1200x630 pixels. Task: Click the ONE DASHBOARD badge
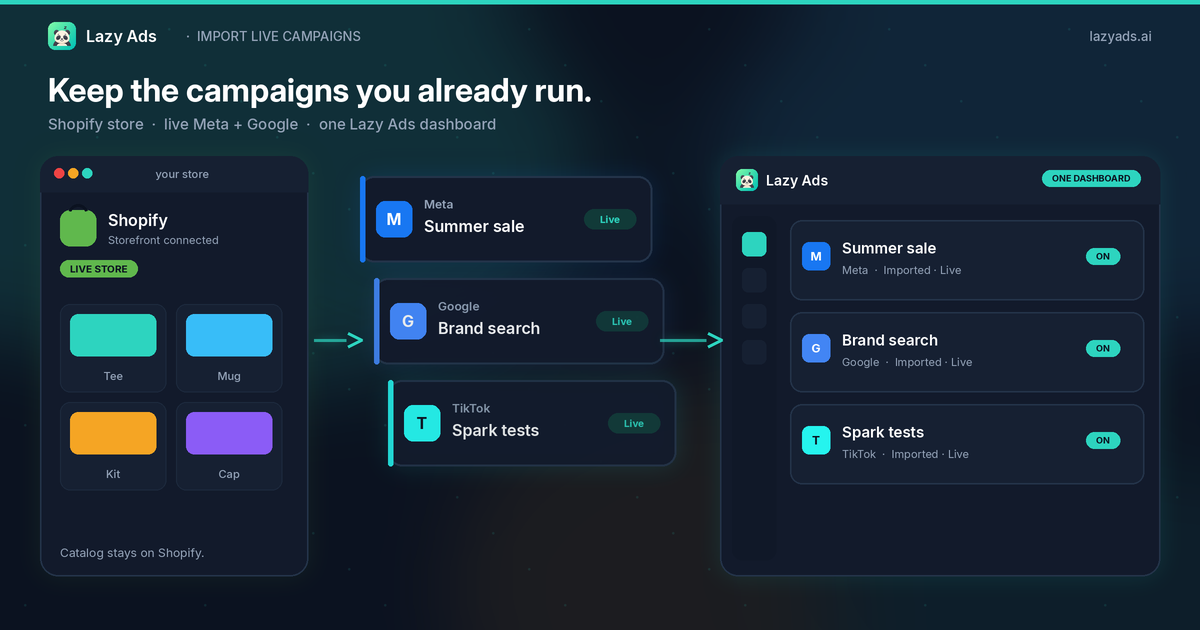coord(1091,178)
